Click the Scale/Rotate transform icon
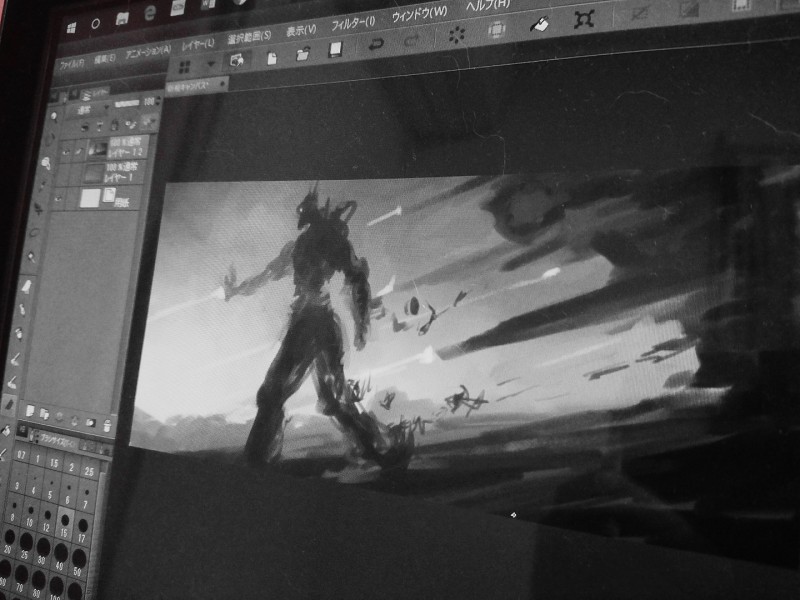Screen dimensions: 800x600 click(x=585, y=19)
